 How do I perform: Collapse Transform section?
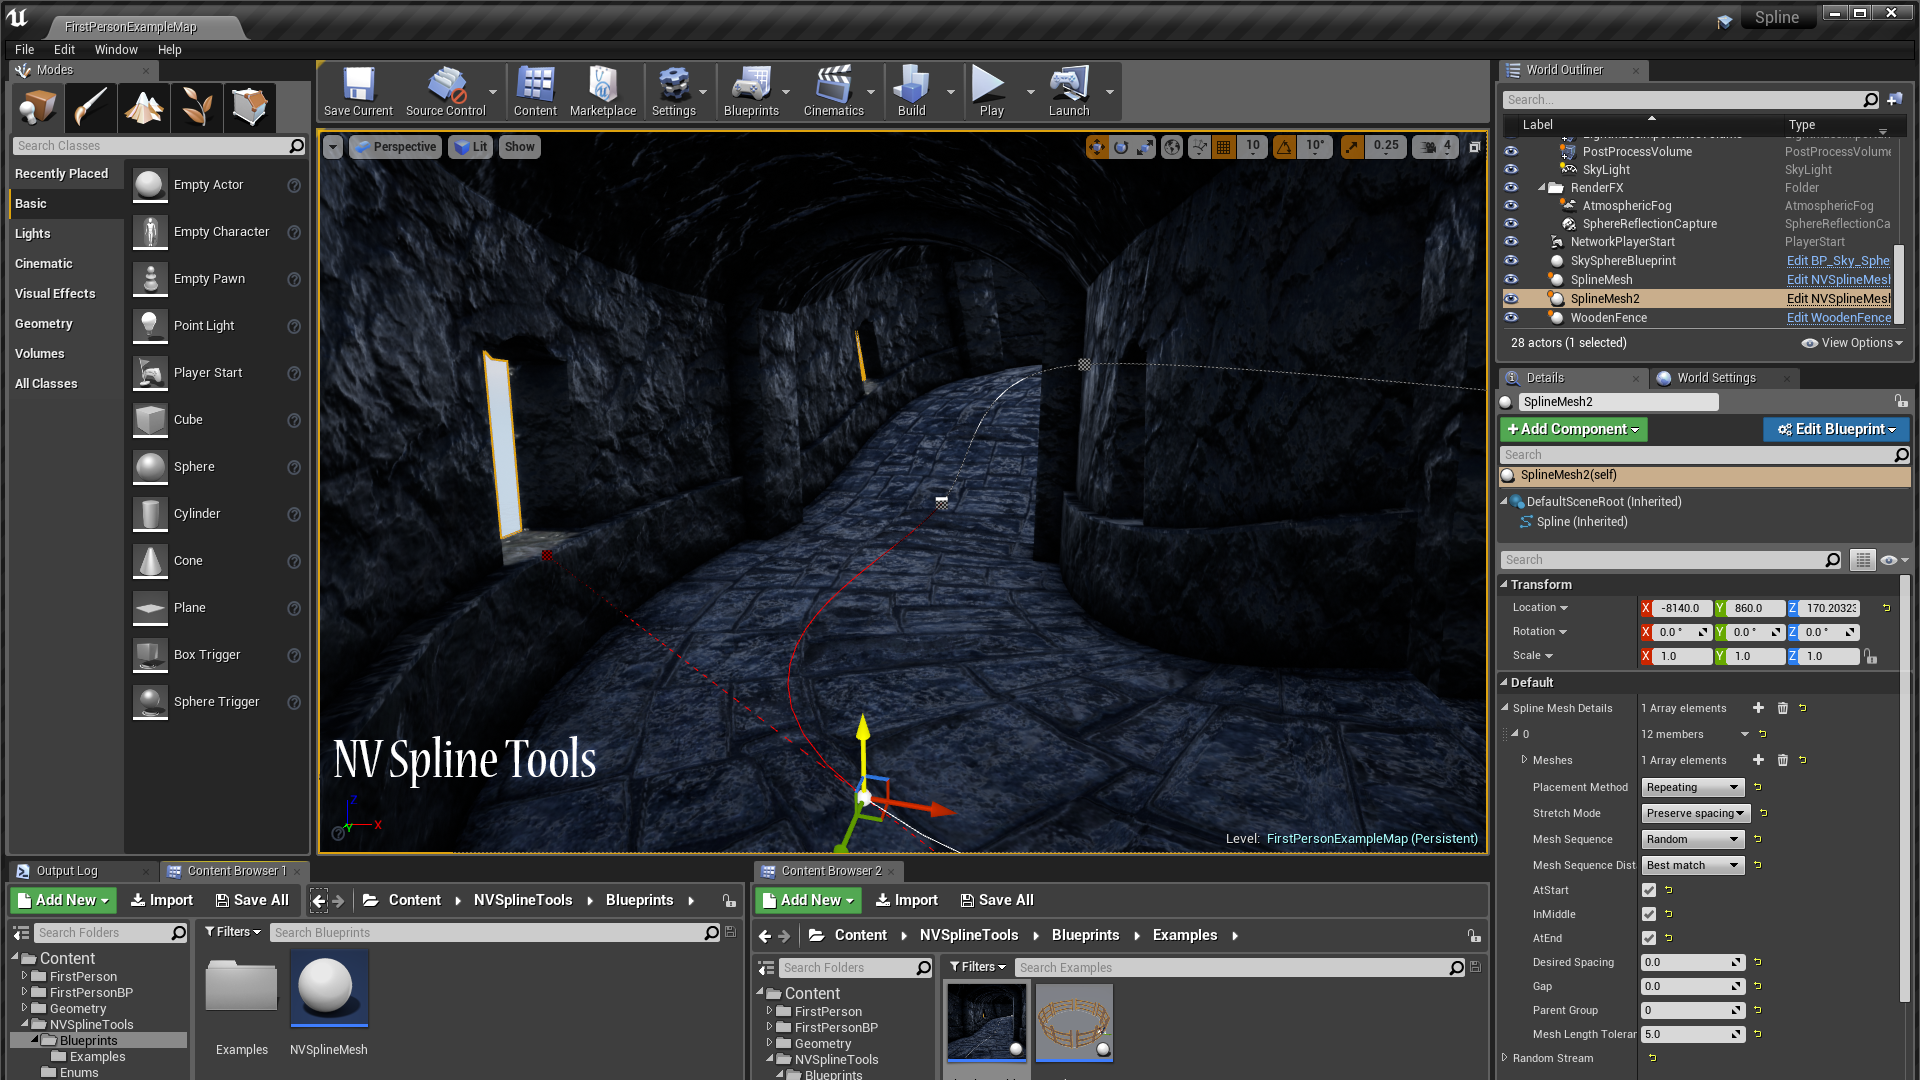[1504, 584]
